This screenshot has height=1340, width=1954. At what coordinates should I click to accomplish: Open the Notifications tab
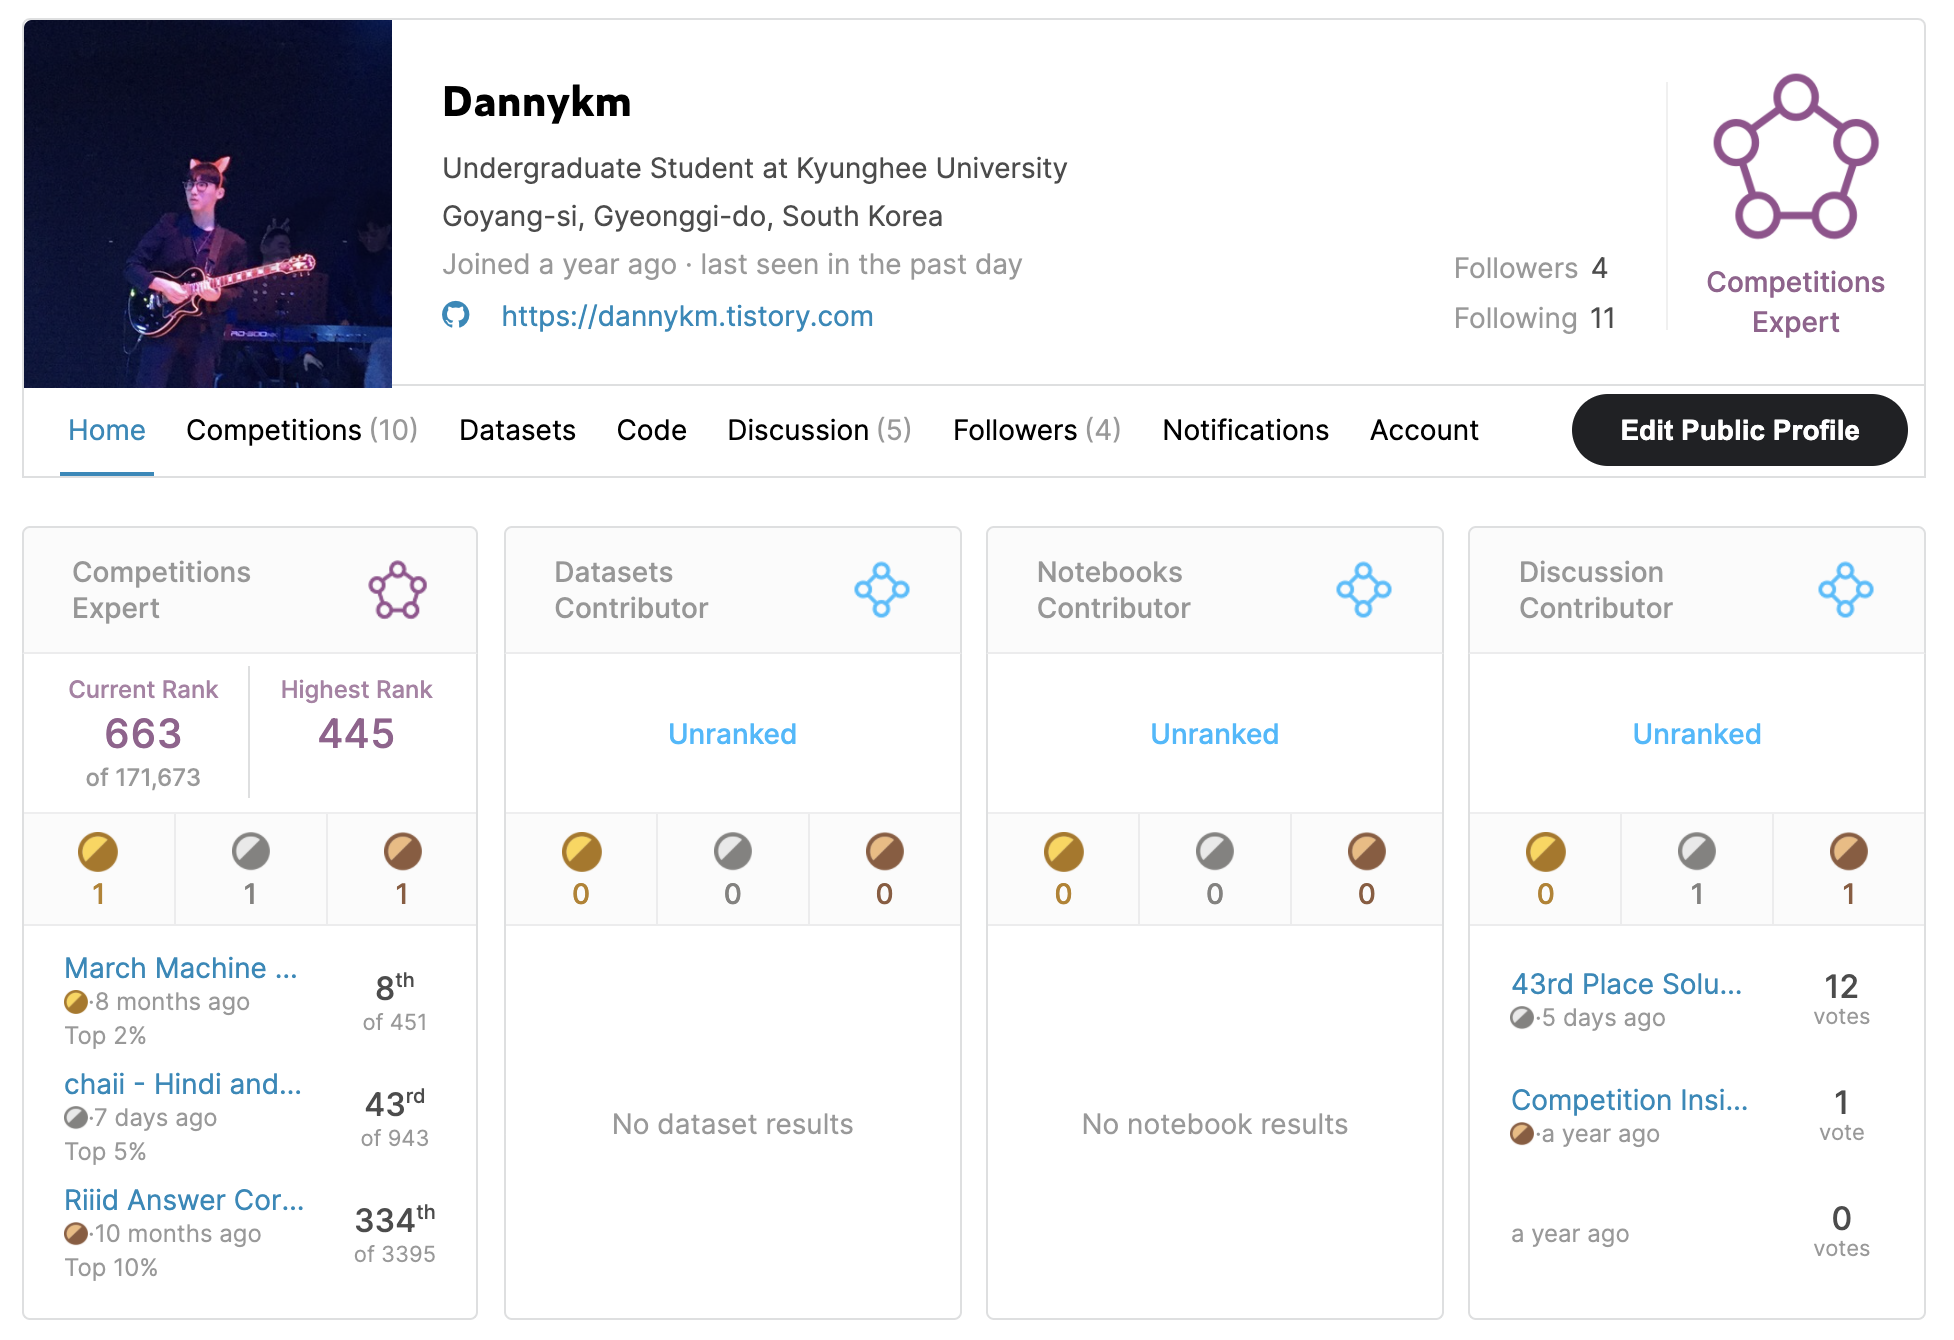click(1245, 430)
